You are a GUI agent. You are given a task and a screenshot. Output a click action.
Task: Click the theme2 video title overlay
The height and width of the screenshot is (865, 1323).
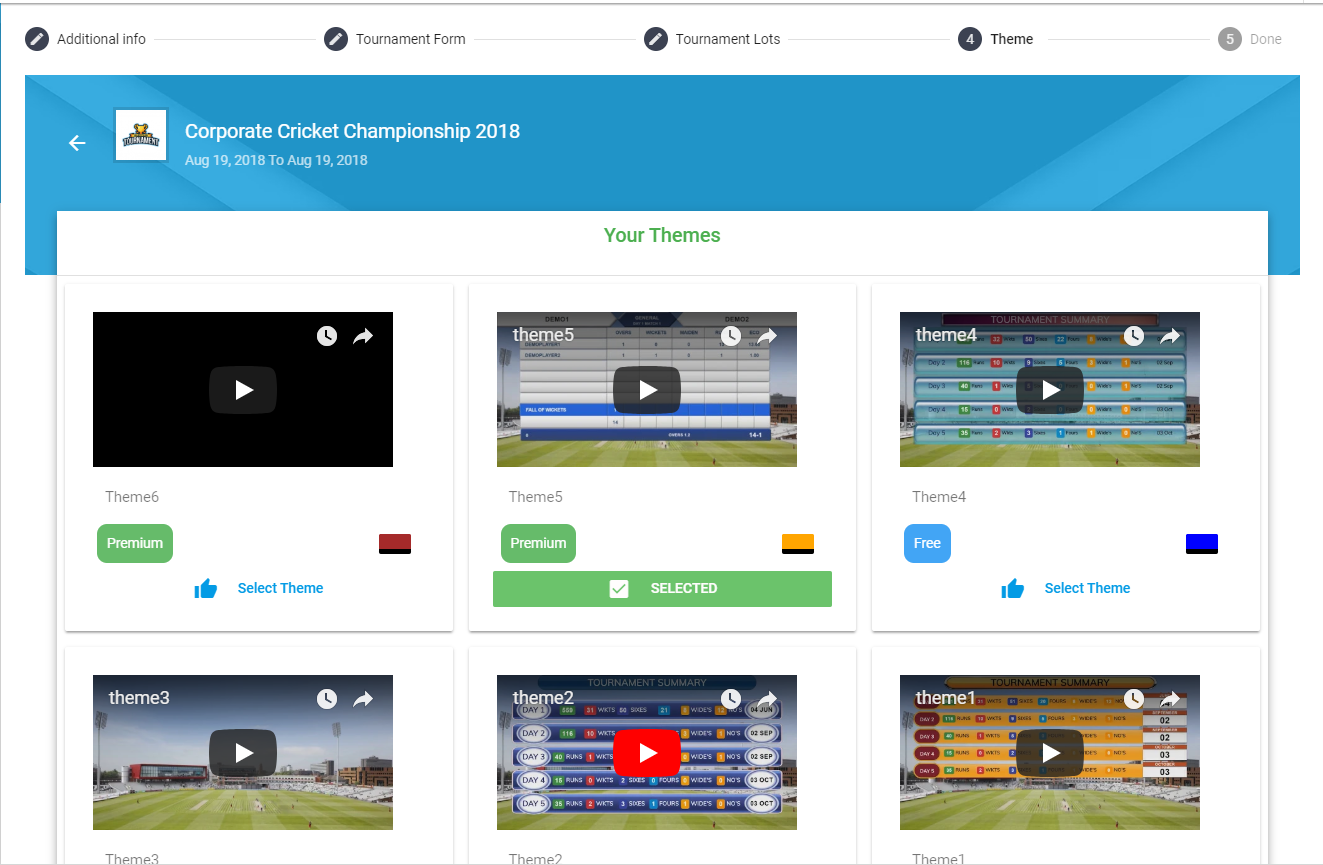pyautogui.click(x=543, y=698)
